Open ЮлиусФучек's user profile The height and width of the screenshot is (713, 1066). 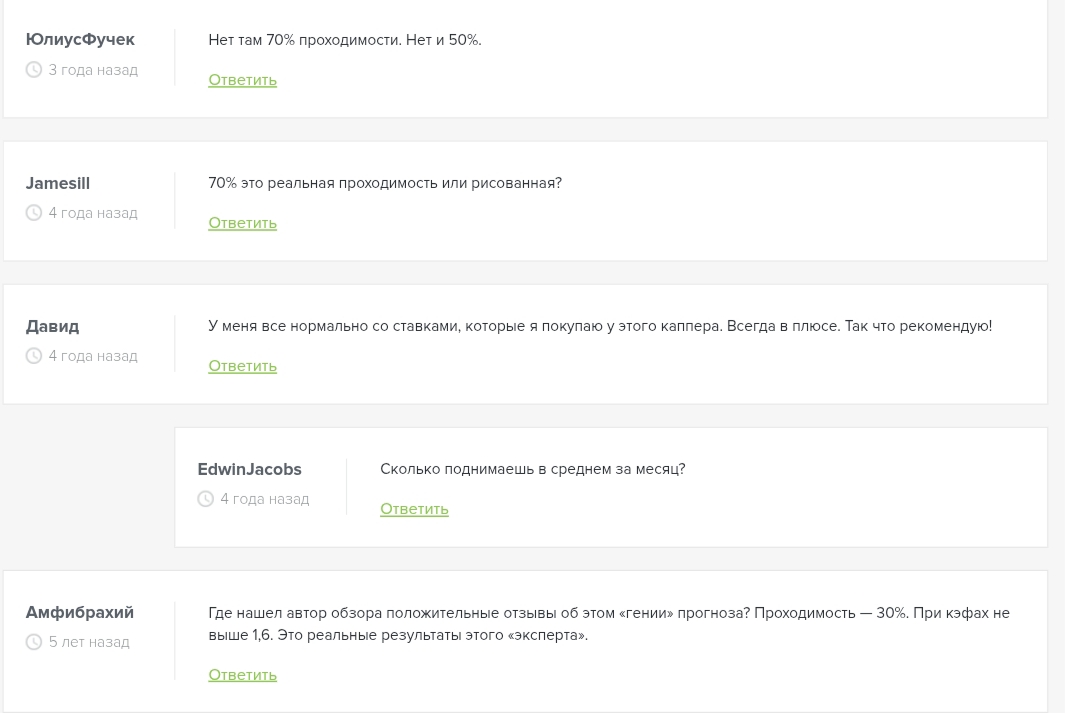pos(79,39)
